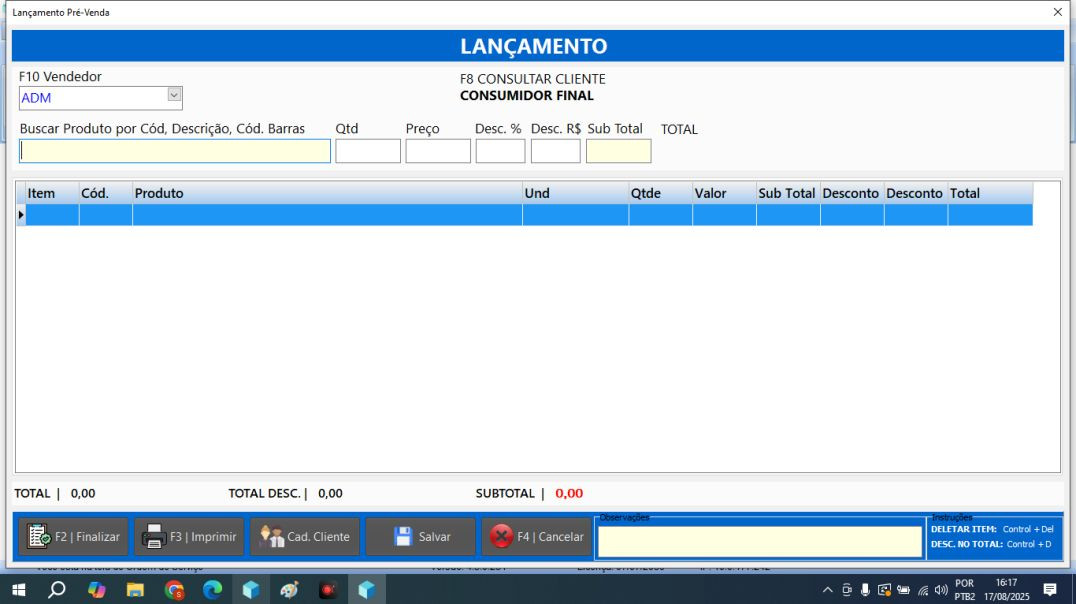Click the Salvar floppy disk icon
Screen dimensions: 1076x604
coord(403,537)
